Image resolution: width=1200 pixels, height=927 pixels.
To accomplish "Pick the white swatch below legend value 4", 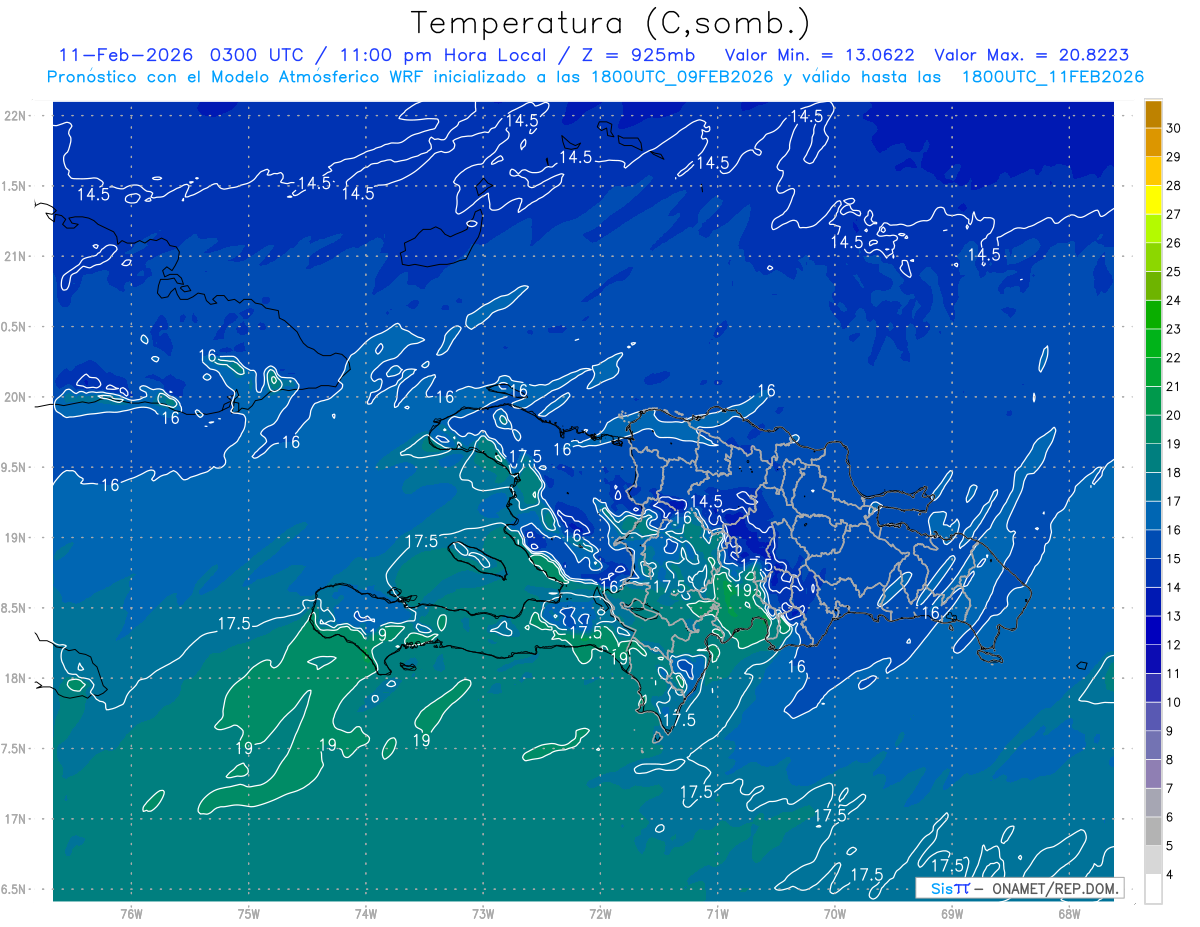I will tap(1153, 890).
